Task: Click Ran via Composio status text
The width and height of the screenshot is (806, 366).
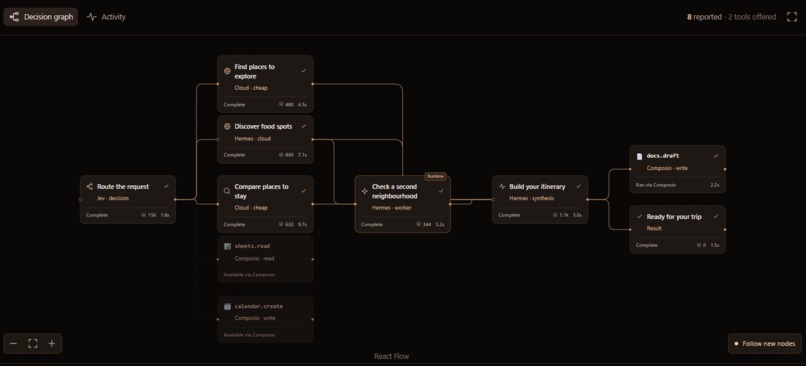Action: coord(656,185)
